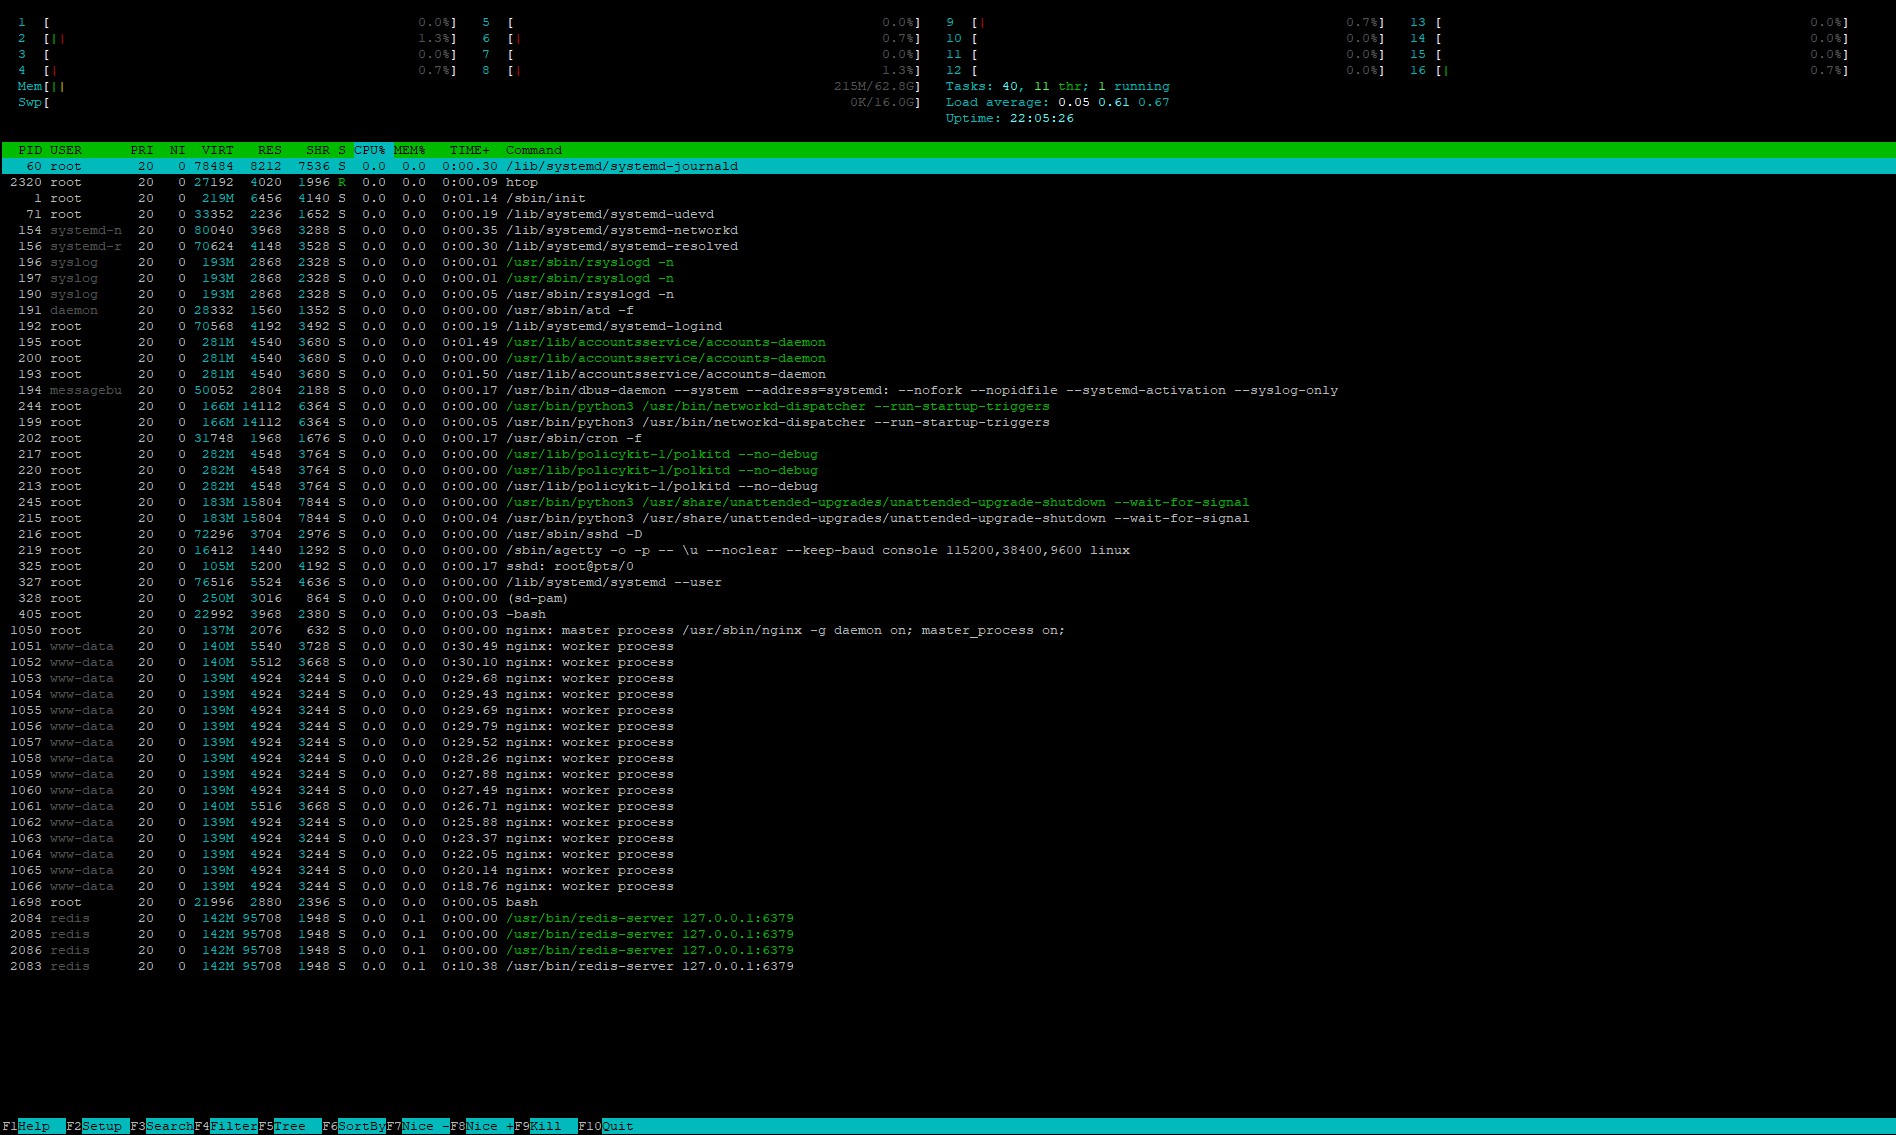Sort by the PID column header
This screenshot has width=1896, height=1135.
[x=30, y=150]
